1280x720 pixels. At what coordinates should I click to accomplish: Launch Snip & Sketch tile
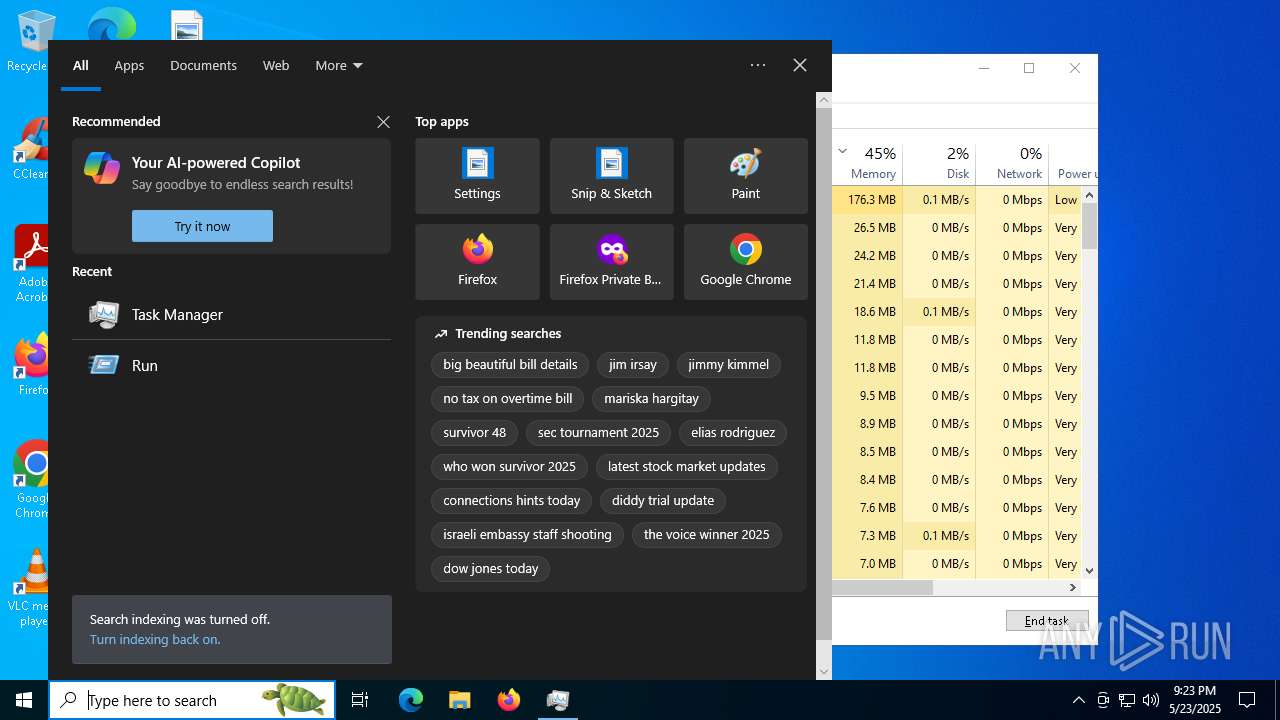click(x=611, y=176)
